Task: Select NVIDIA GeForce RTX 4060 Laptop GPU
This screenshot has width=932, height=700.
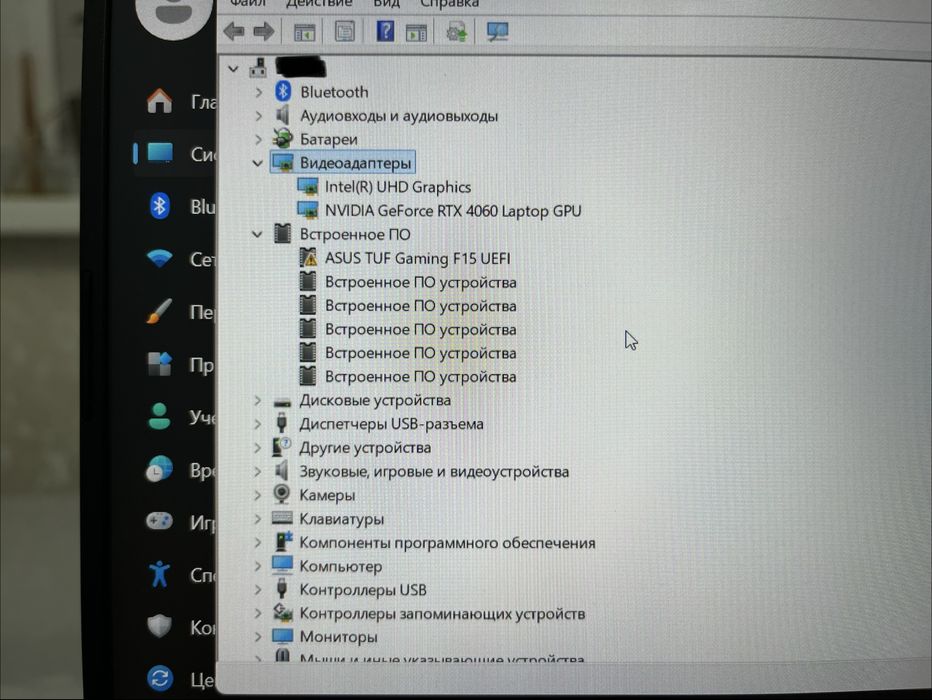Action: click(x=453, y=211)
